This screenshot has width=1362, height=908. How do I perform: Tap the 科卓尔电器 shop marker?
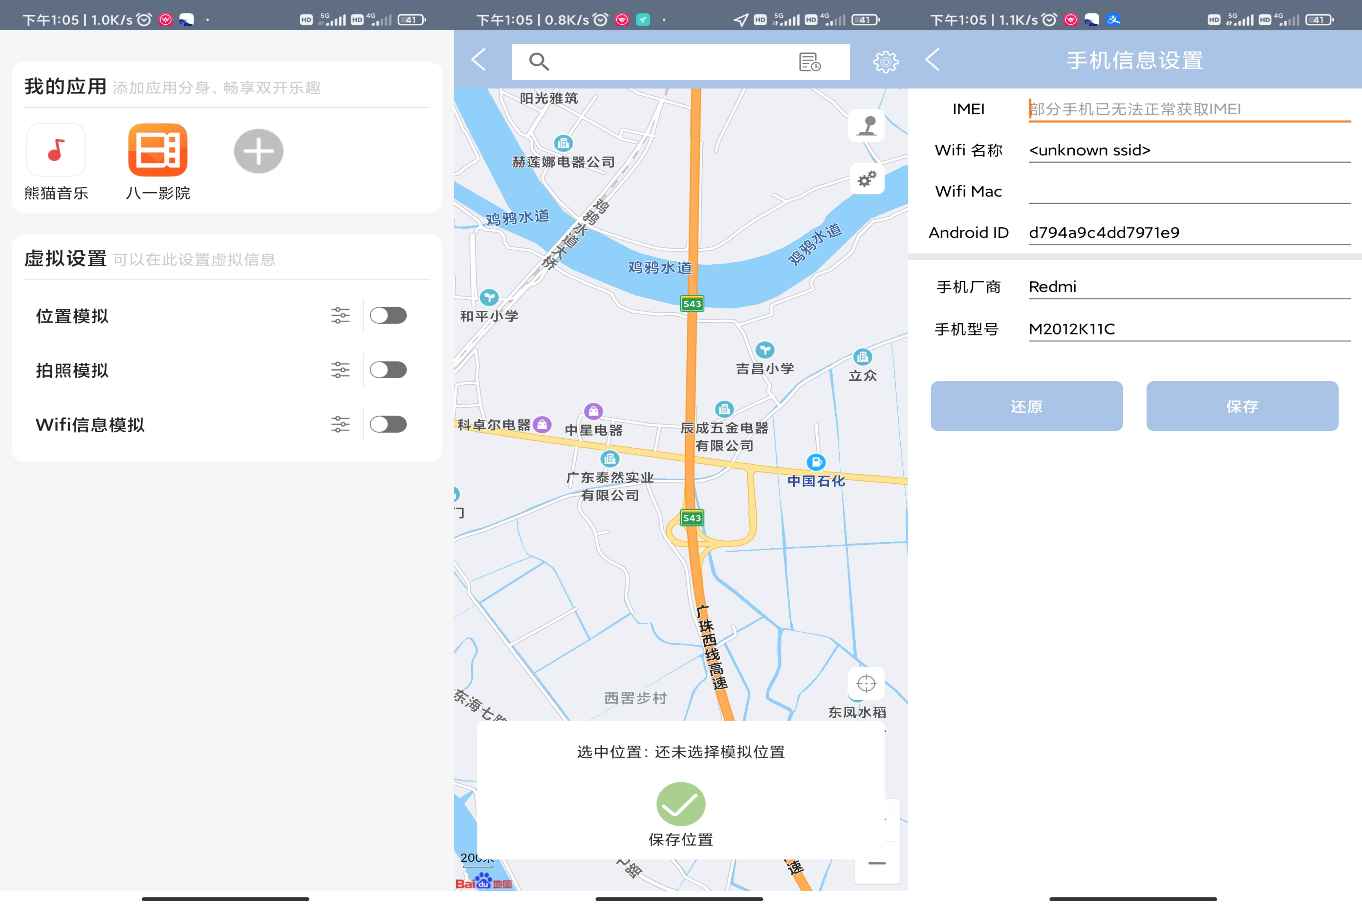[x=542, y=424]
